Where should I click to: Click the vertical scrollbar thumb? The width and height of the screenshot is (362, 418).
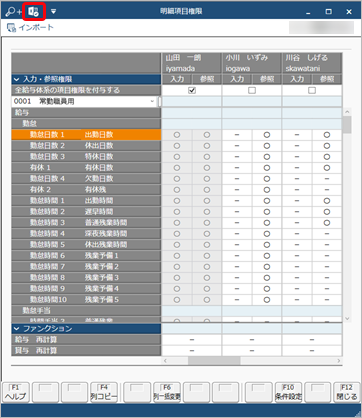pyautogui.click(x=347, y=125)
